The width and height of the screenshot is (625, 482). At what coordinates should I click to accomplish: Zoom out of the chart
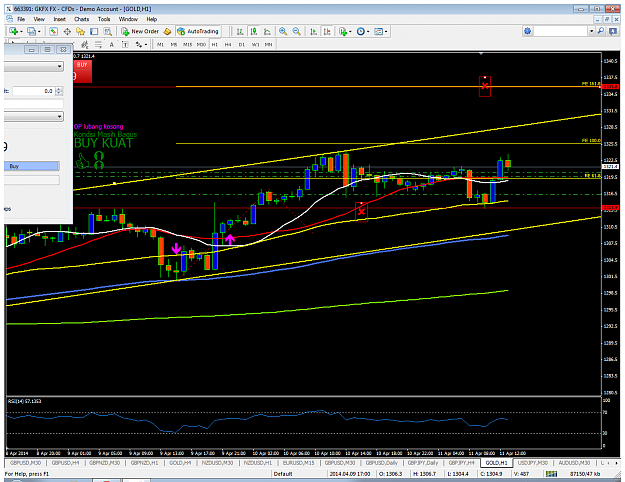tap(297, 31)
